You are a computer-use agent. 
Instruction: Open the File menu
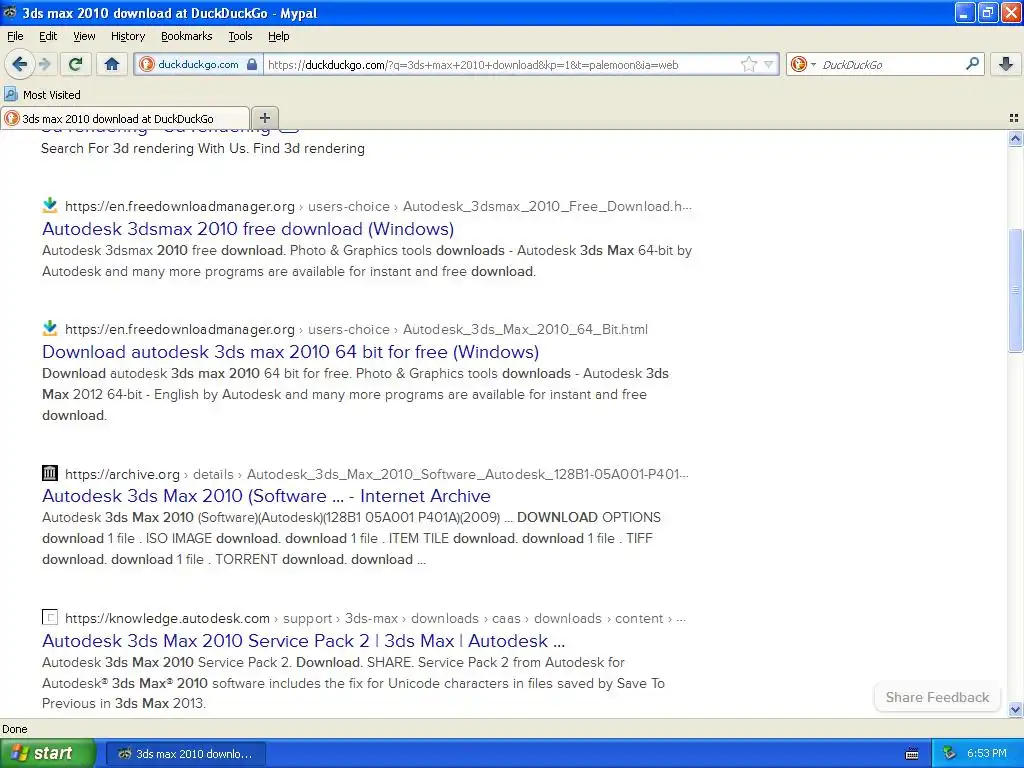(15, 36)
